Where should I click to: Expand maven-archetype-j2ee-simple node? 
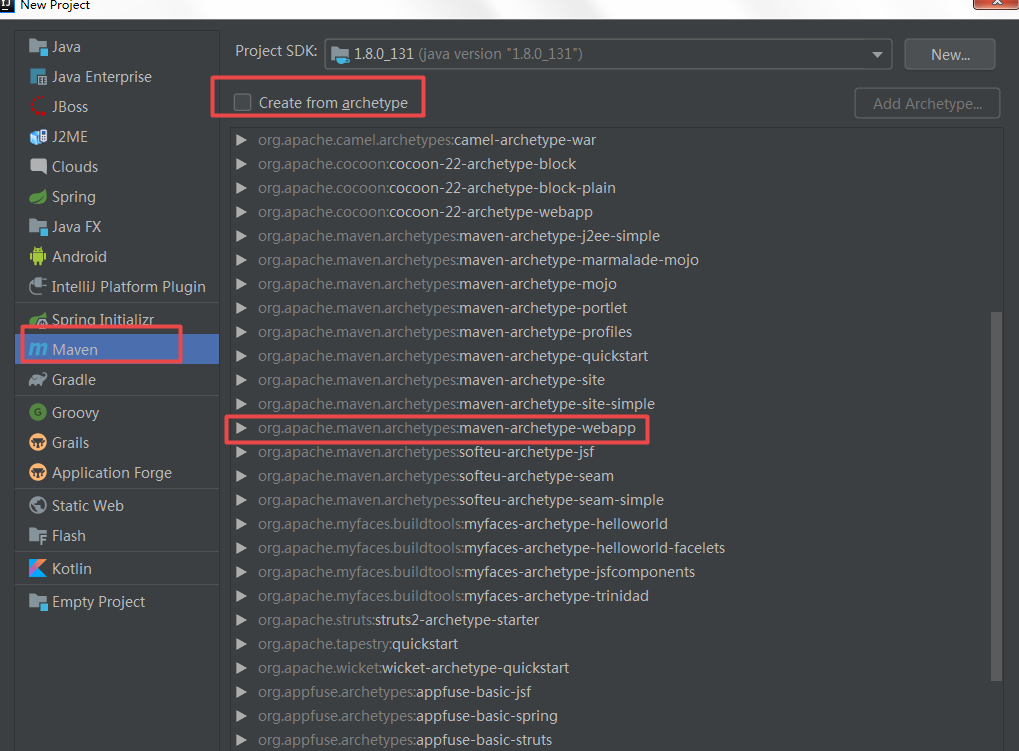pos(241,236)
